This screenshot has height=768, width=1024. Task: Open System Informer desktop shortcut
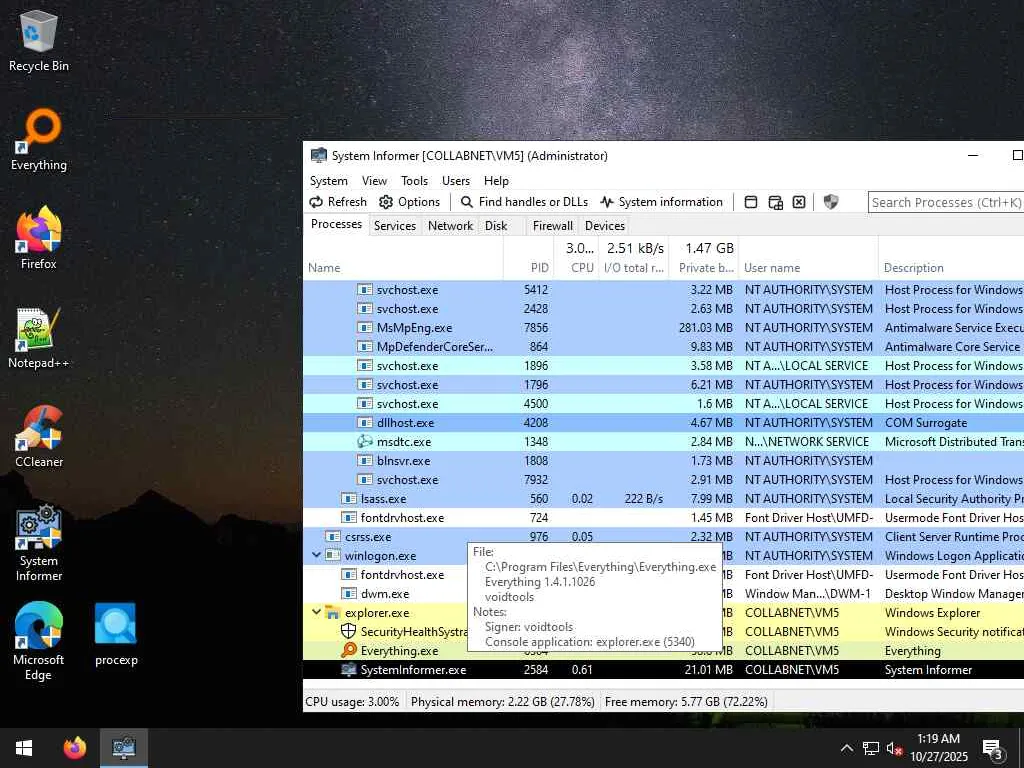tap(39, 543)
